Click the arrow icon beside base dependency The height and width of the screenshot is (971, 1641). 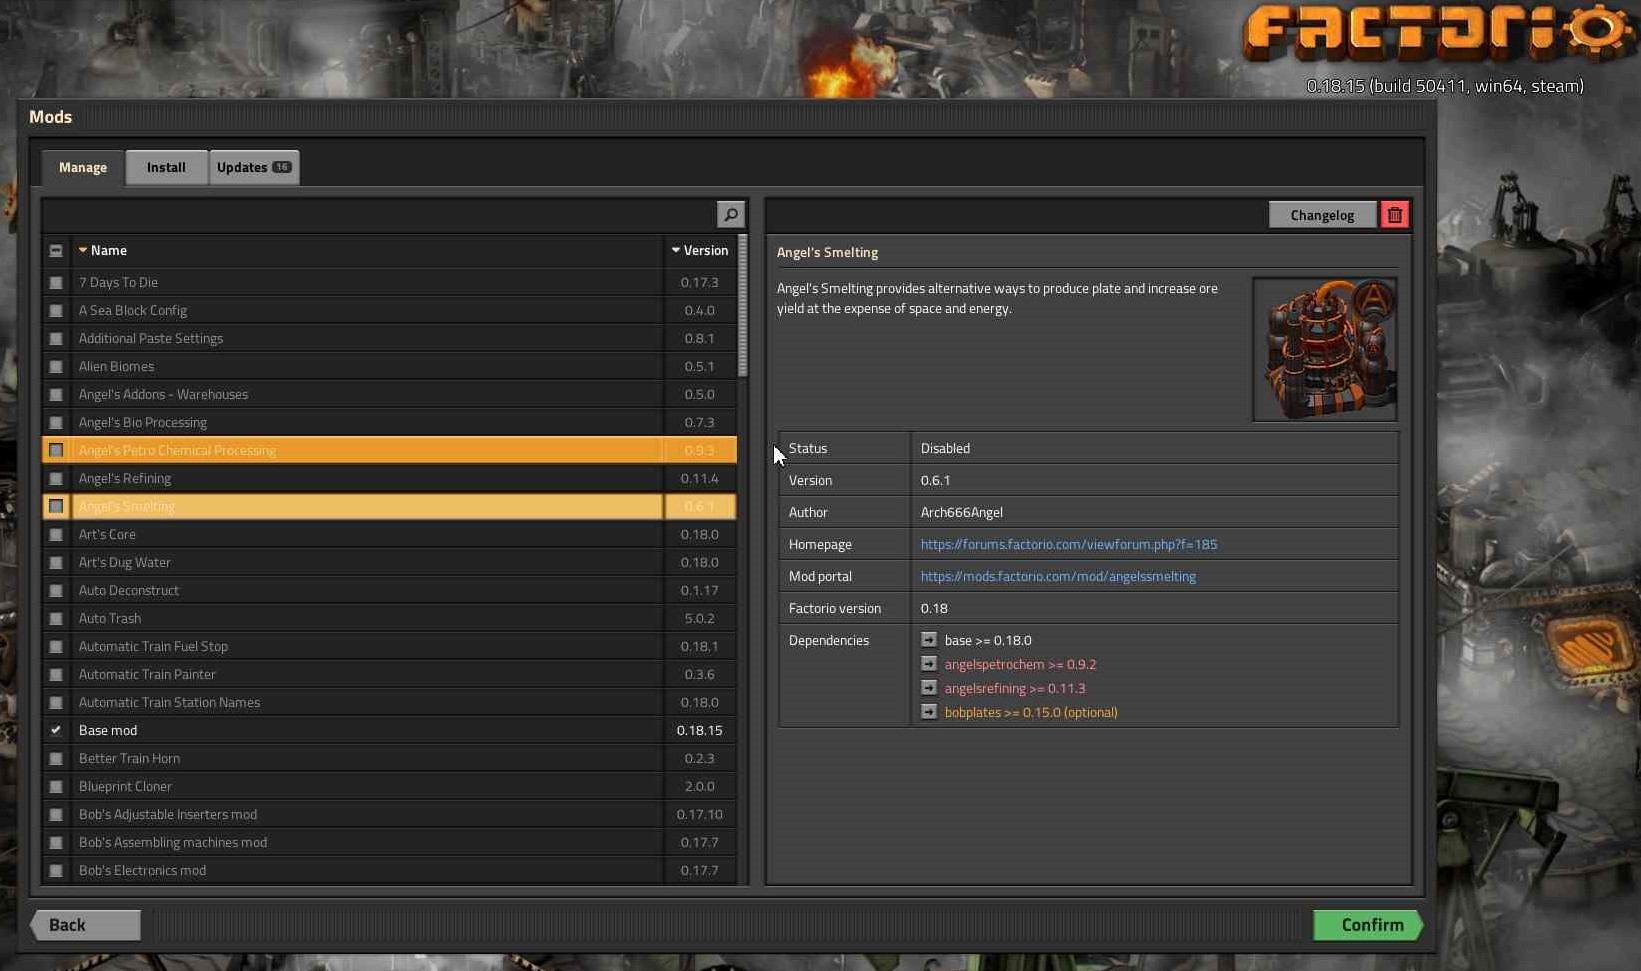coord(929,640)
